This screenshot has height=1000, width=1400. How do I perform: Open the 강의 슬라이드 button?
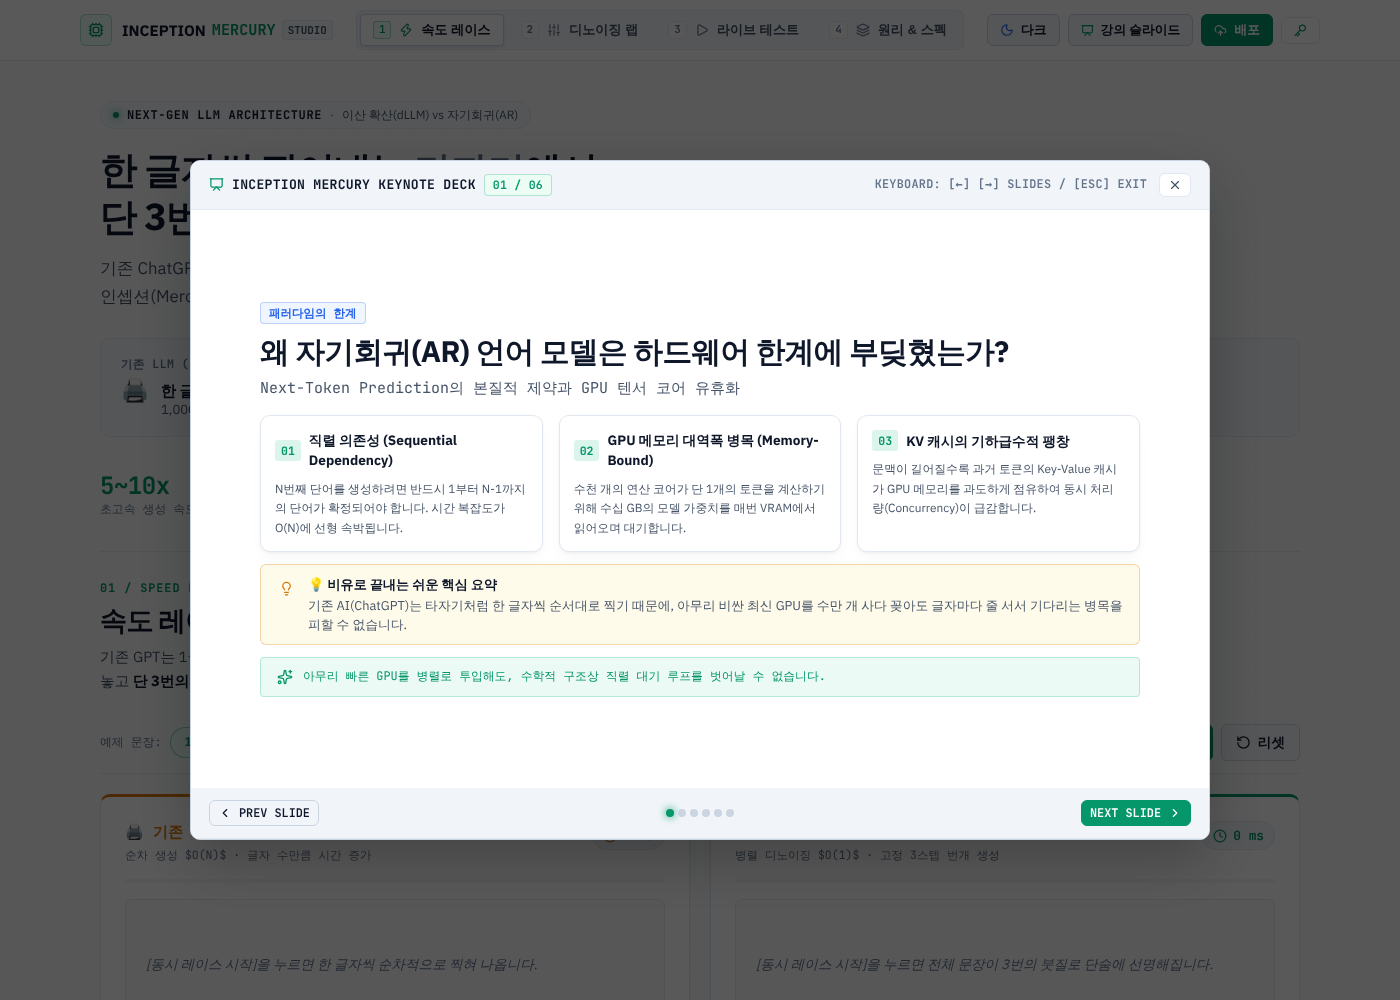[x=1130, y=30]
